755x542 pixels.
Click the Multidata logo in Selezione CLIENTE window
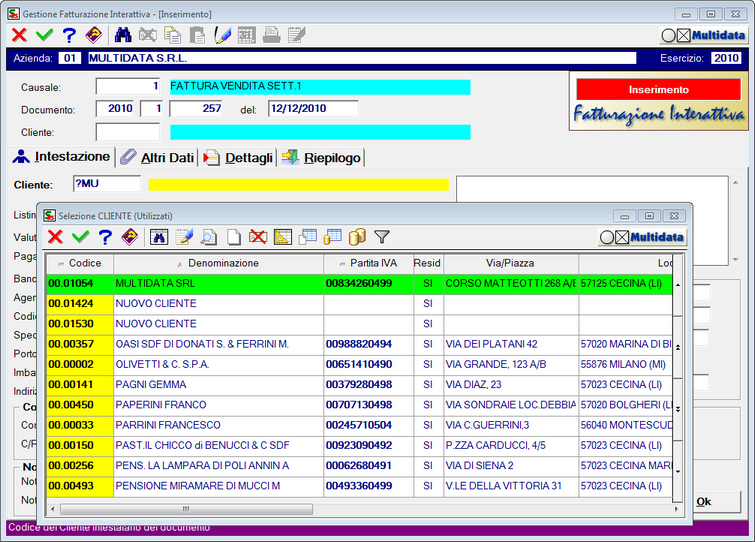pos(643,237)
